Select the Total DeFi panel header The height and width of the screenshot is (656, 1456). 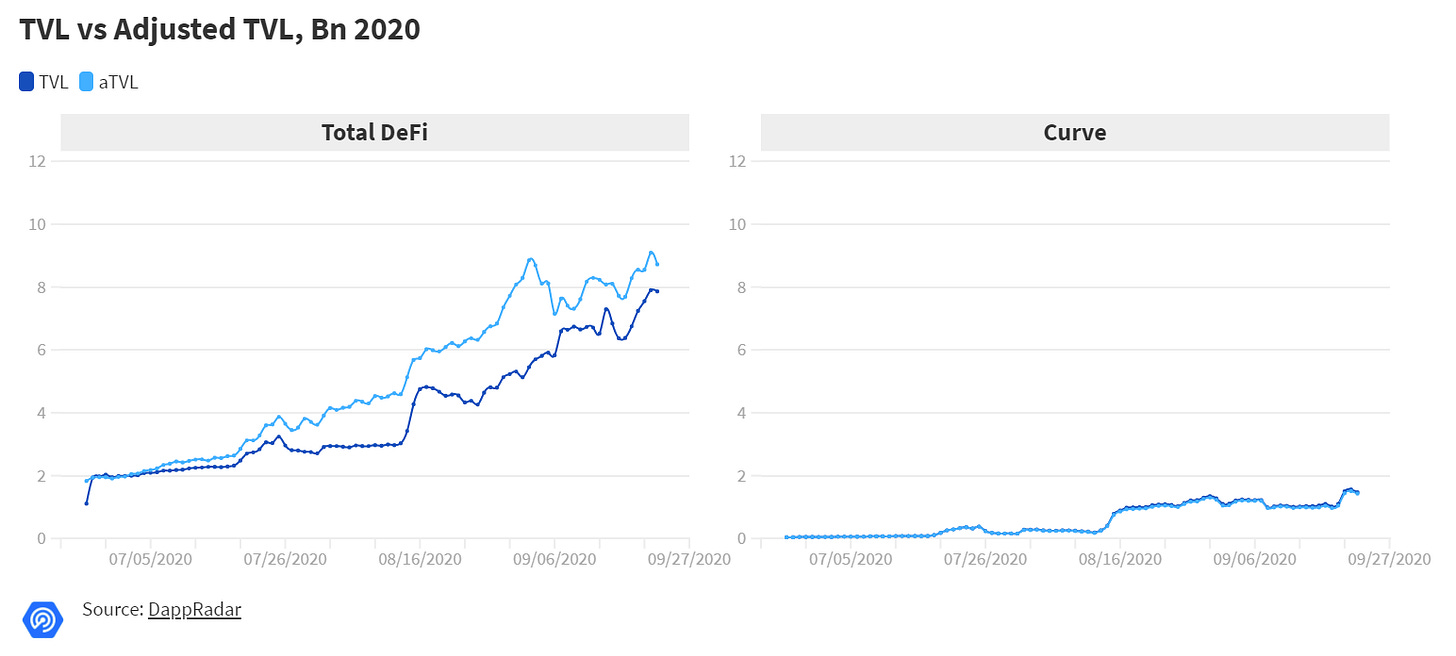(375, 132)
